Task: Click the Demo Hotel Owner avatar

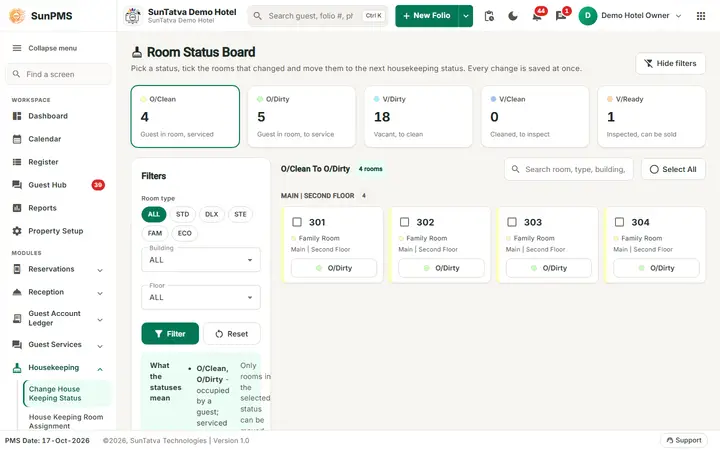Action: 587,16
